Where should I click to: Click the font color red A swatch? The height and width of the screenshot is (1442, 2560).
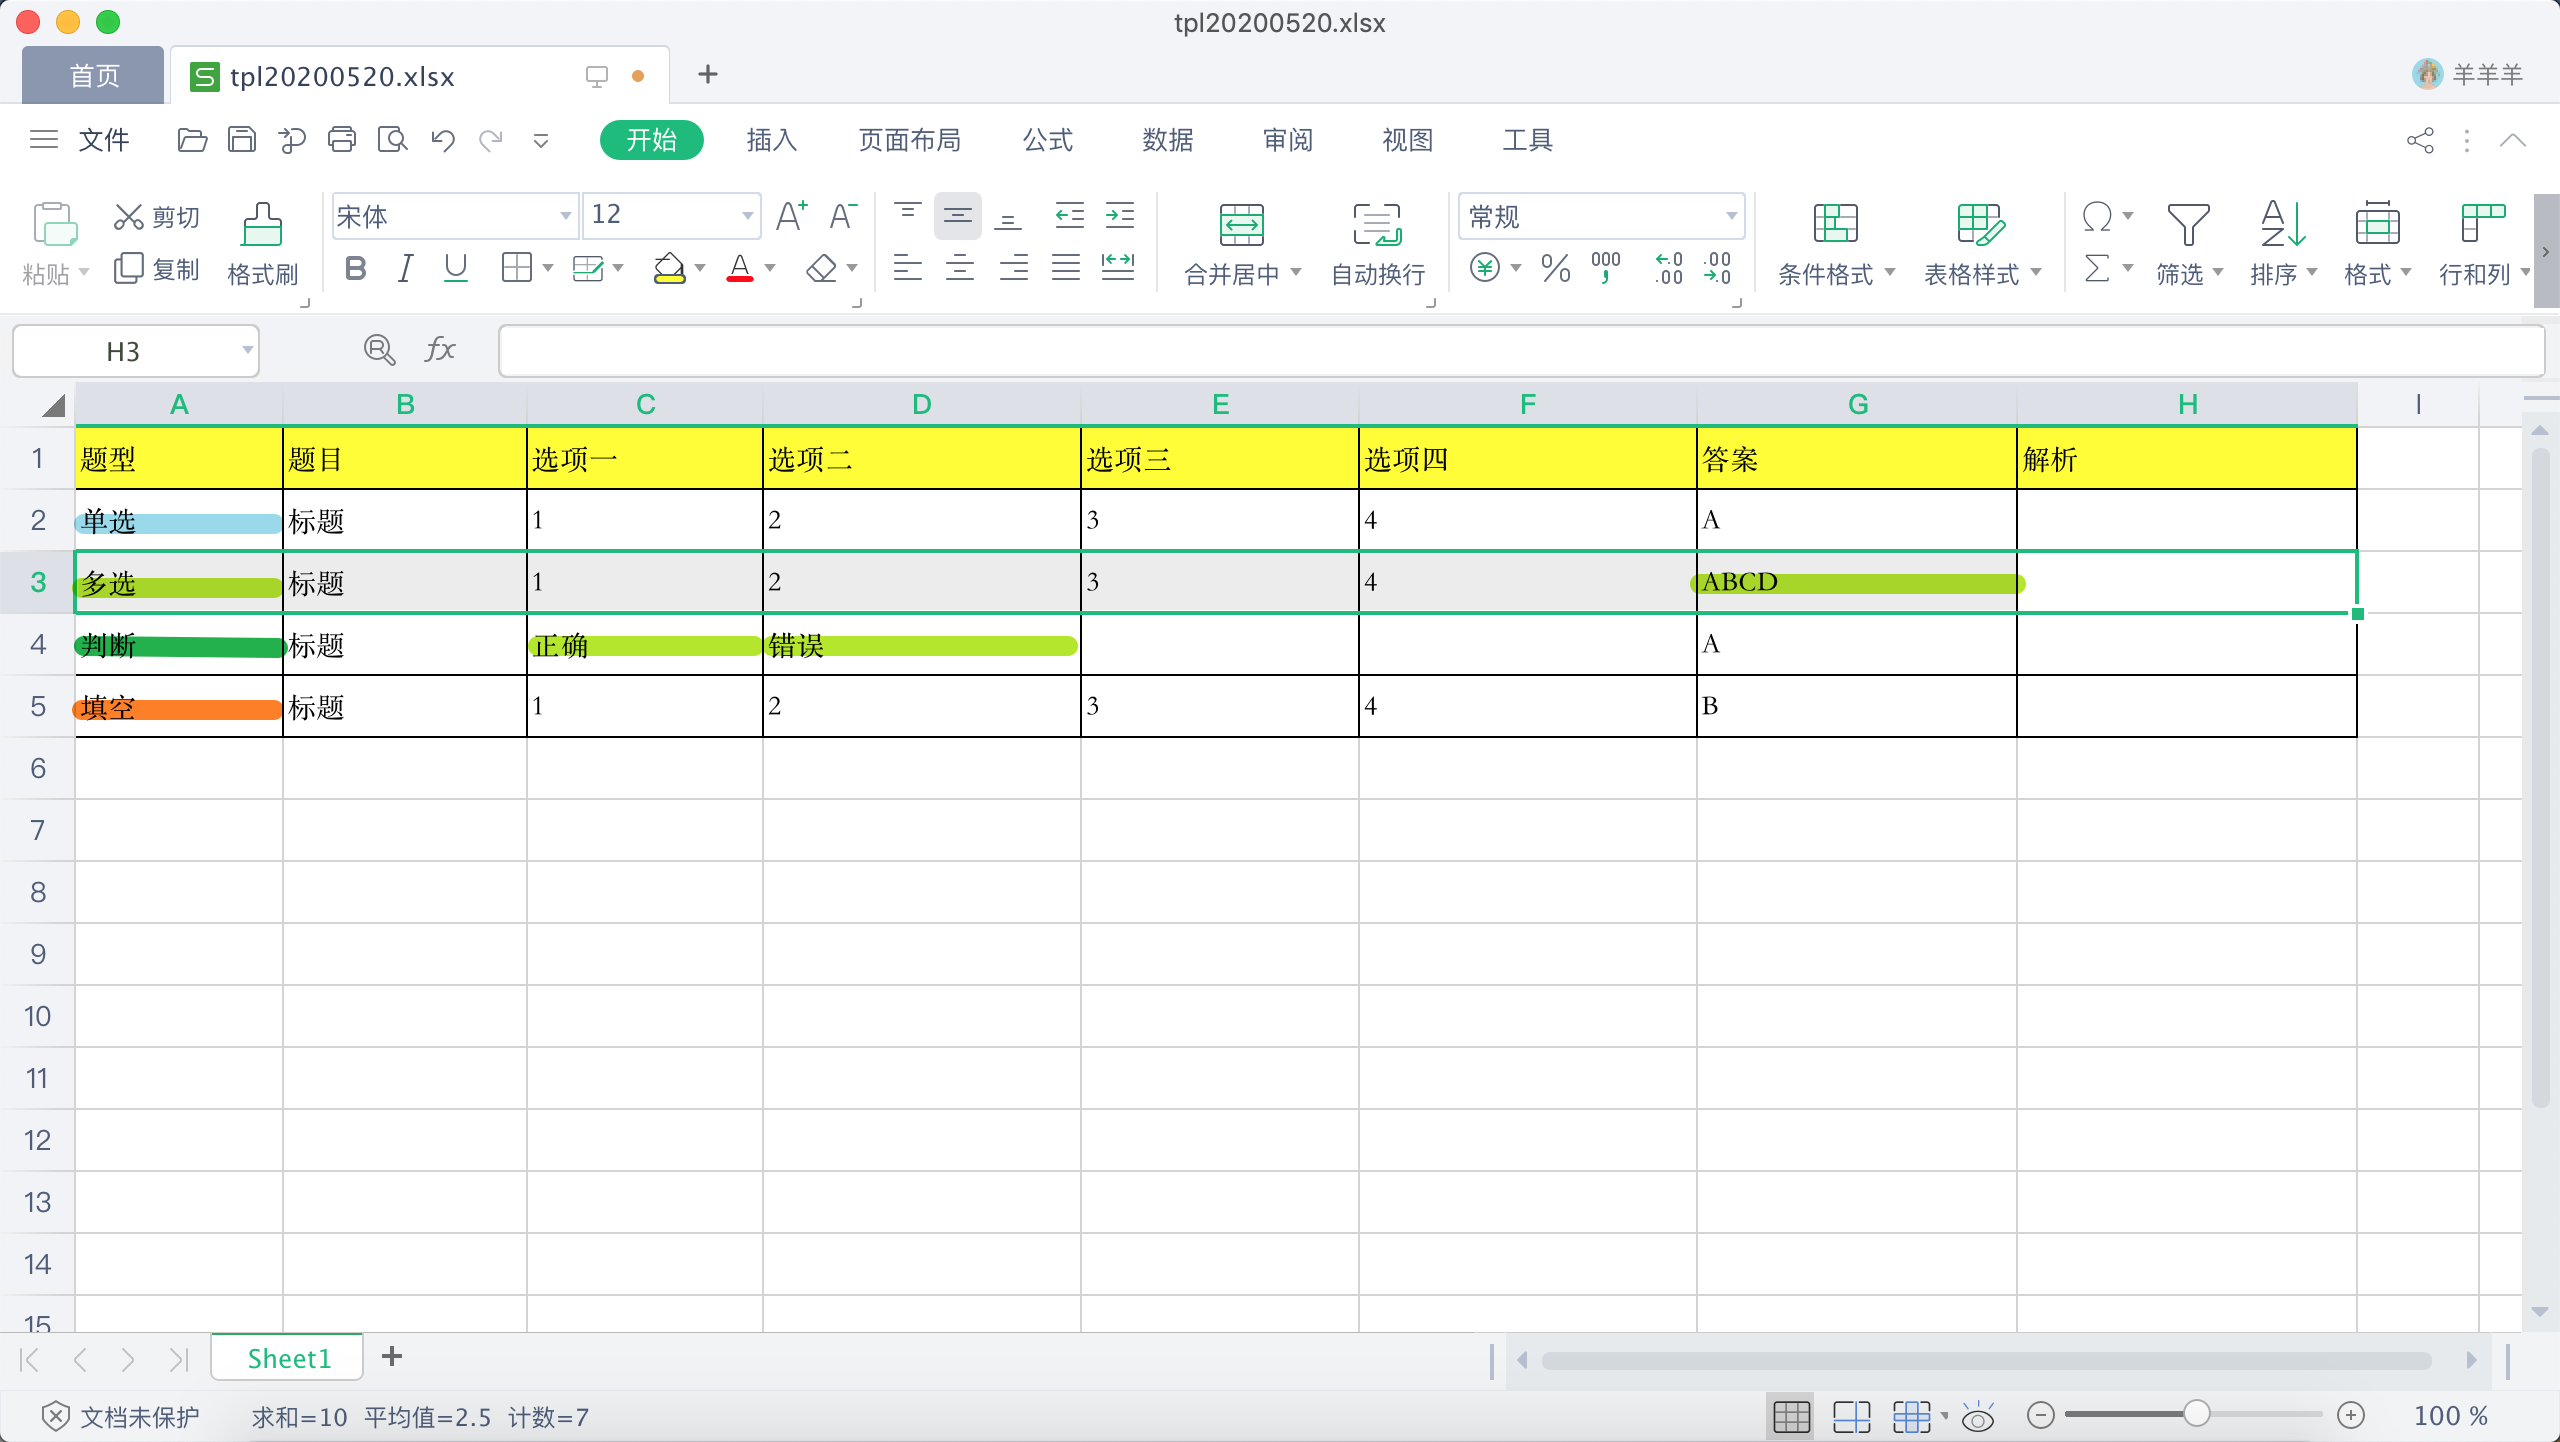[x=740, y=268]
